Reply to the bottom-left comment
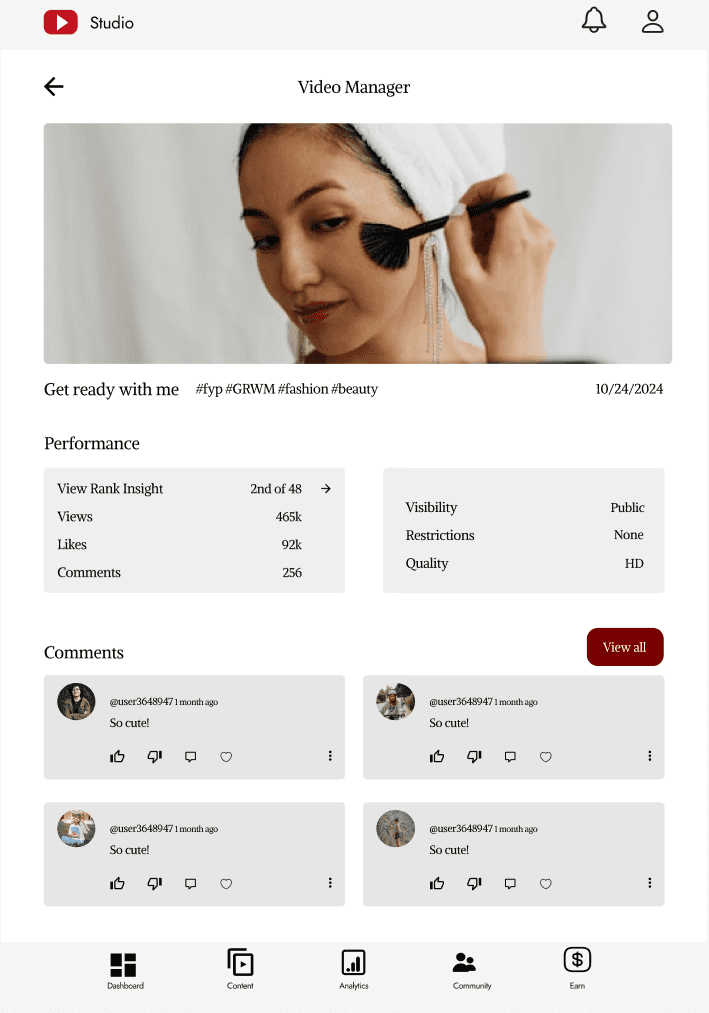Image resolution: width=709 pixels, height=1013 pixels. click(190, 884)
